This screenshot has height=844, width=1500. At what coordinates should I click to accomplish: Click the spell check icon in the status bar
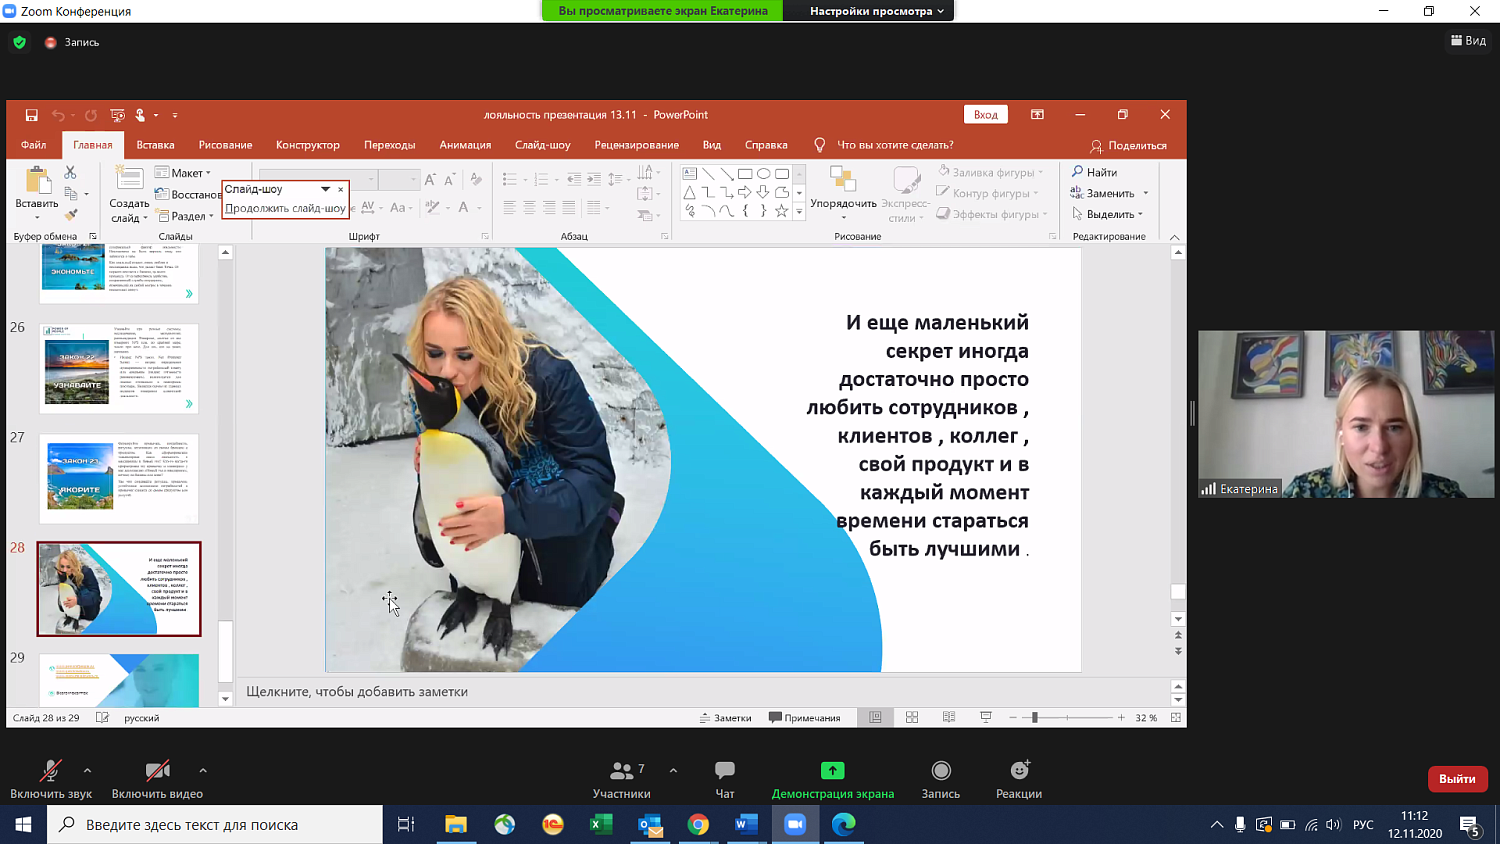pyautogui.click(x=102, y=718)
